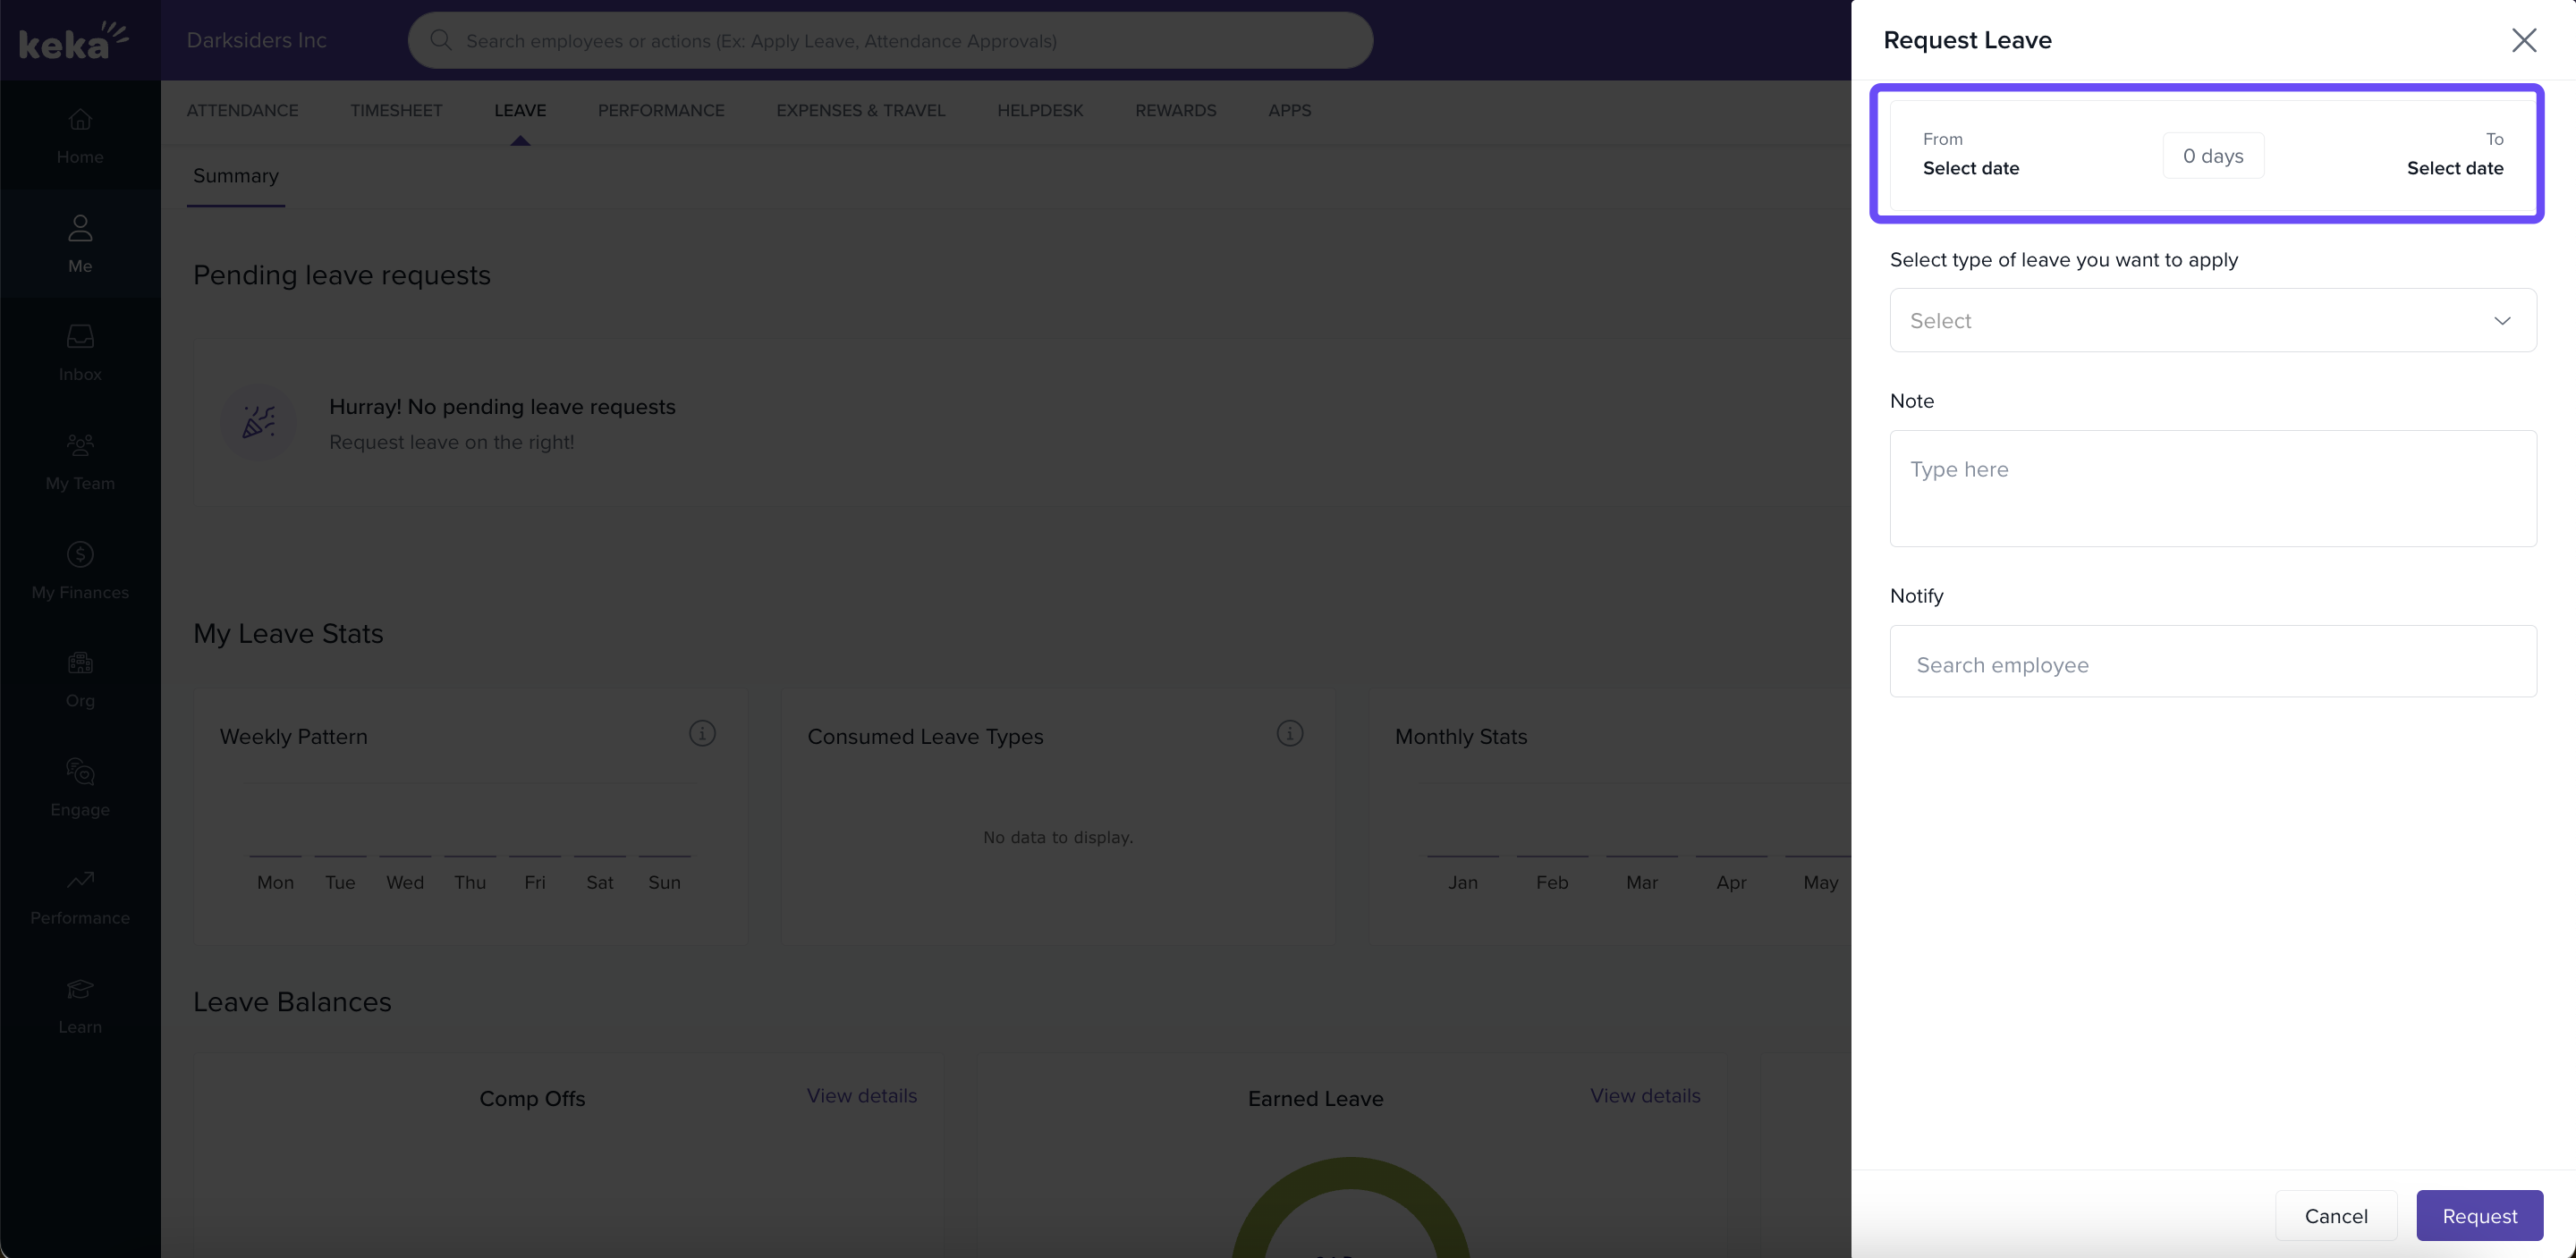Screen dimensions: 2576x1258
Task: Expand the leave type Select dropdown
Action: [x=2212, y=320]
